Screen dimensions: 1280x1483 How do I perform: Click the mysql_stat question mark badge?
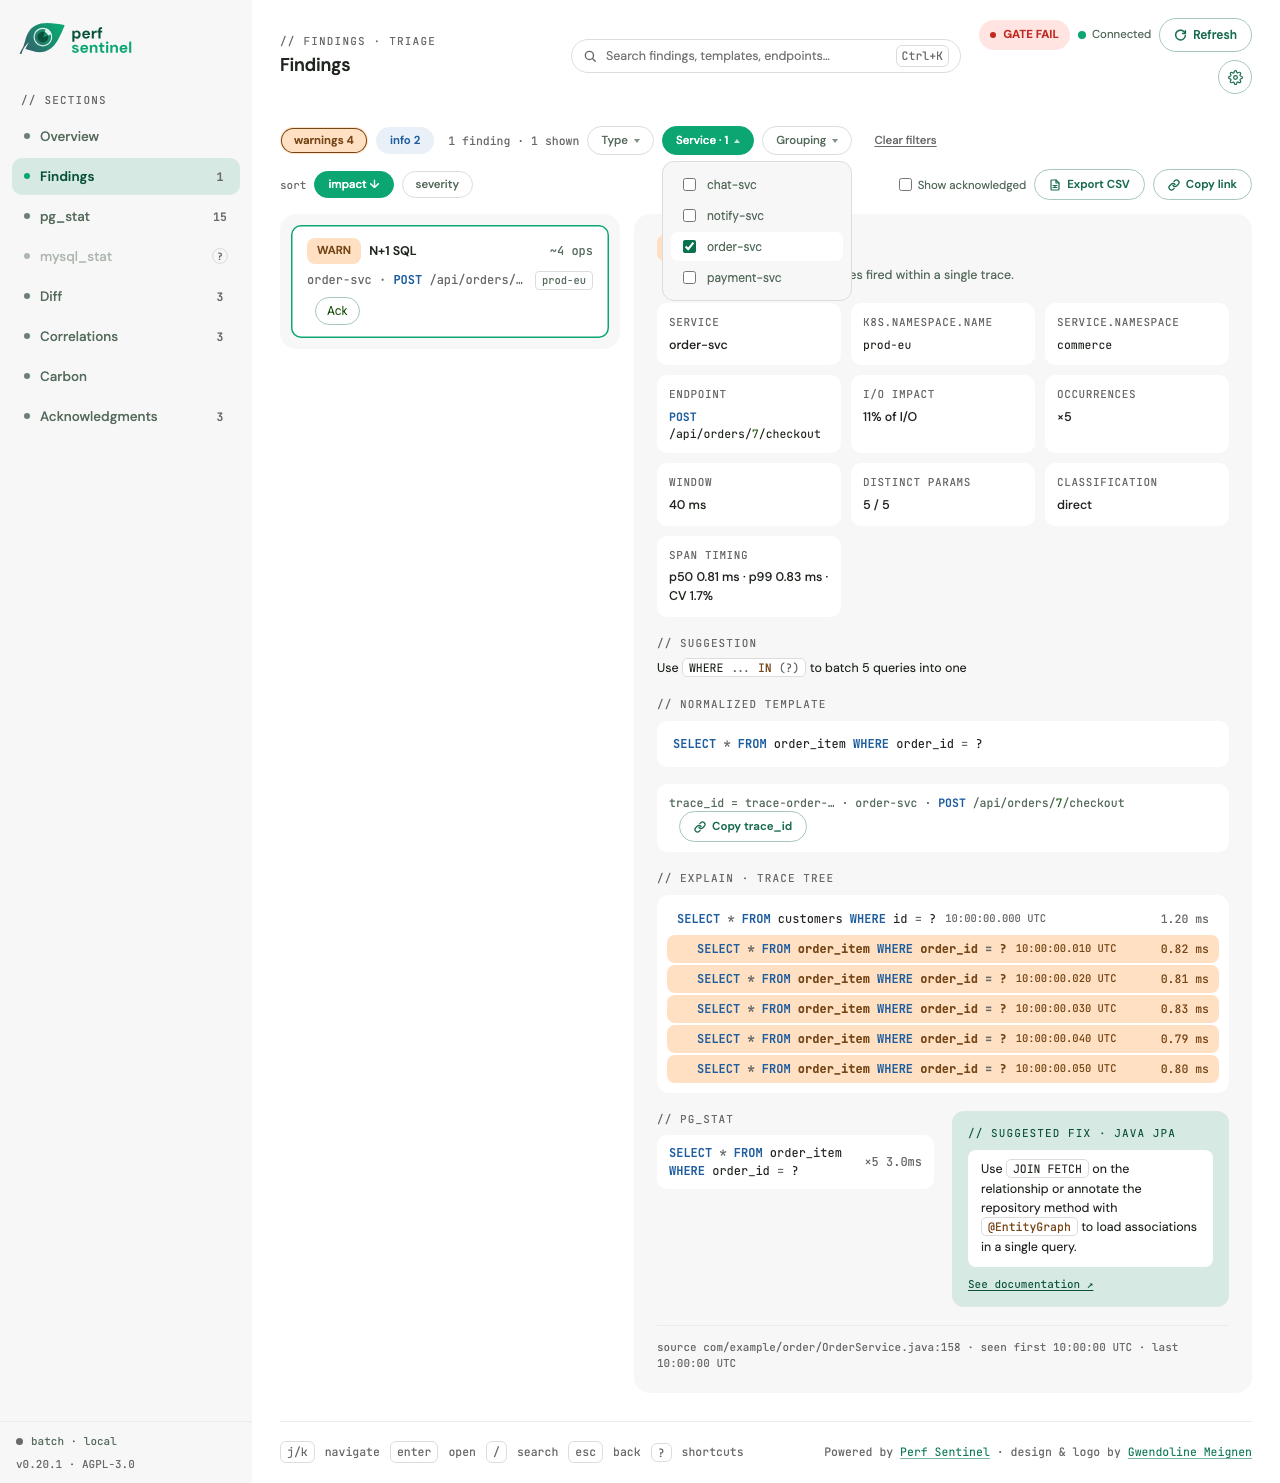pos(220,256)
